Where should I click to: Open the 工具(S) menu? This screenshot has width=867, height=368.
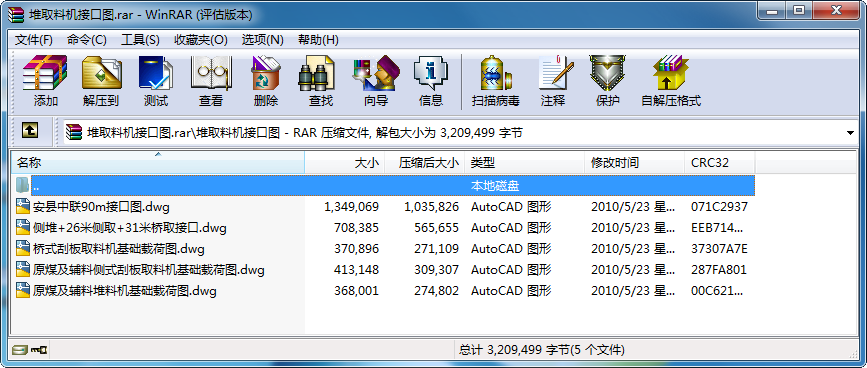coord(140,40)
